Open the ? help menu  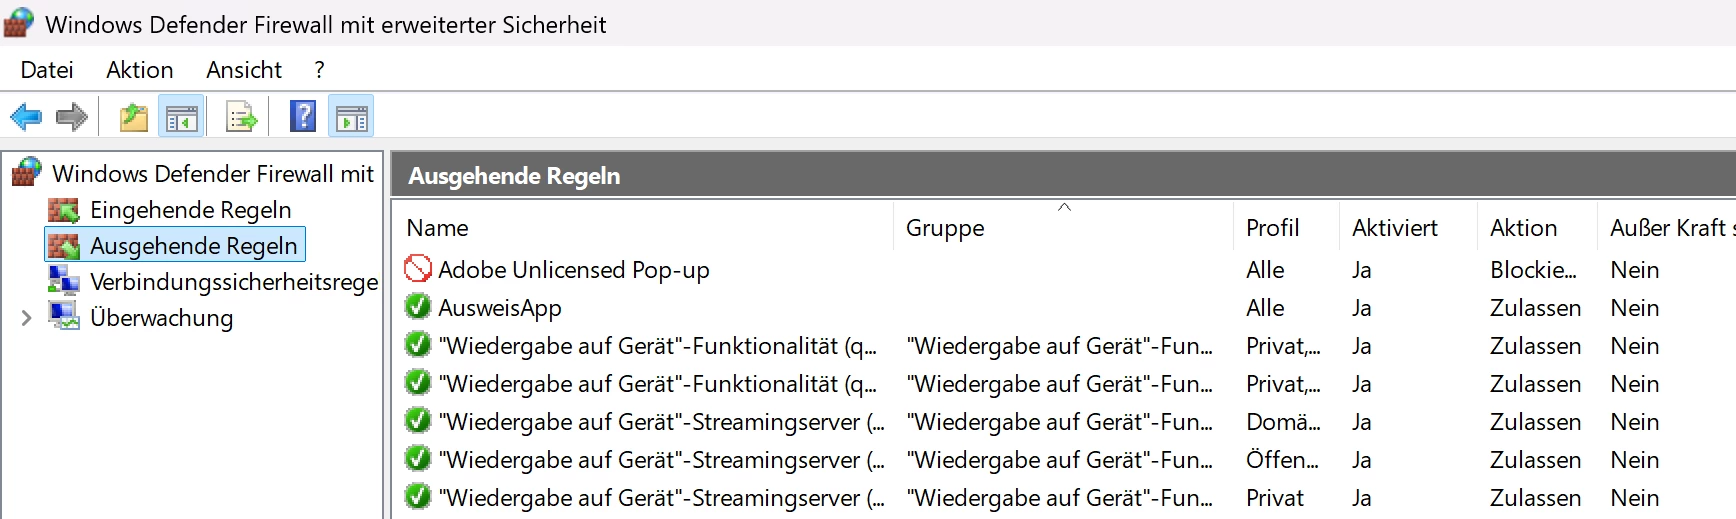point(319,70)
